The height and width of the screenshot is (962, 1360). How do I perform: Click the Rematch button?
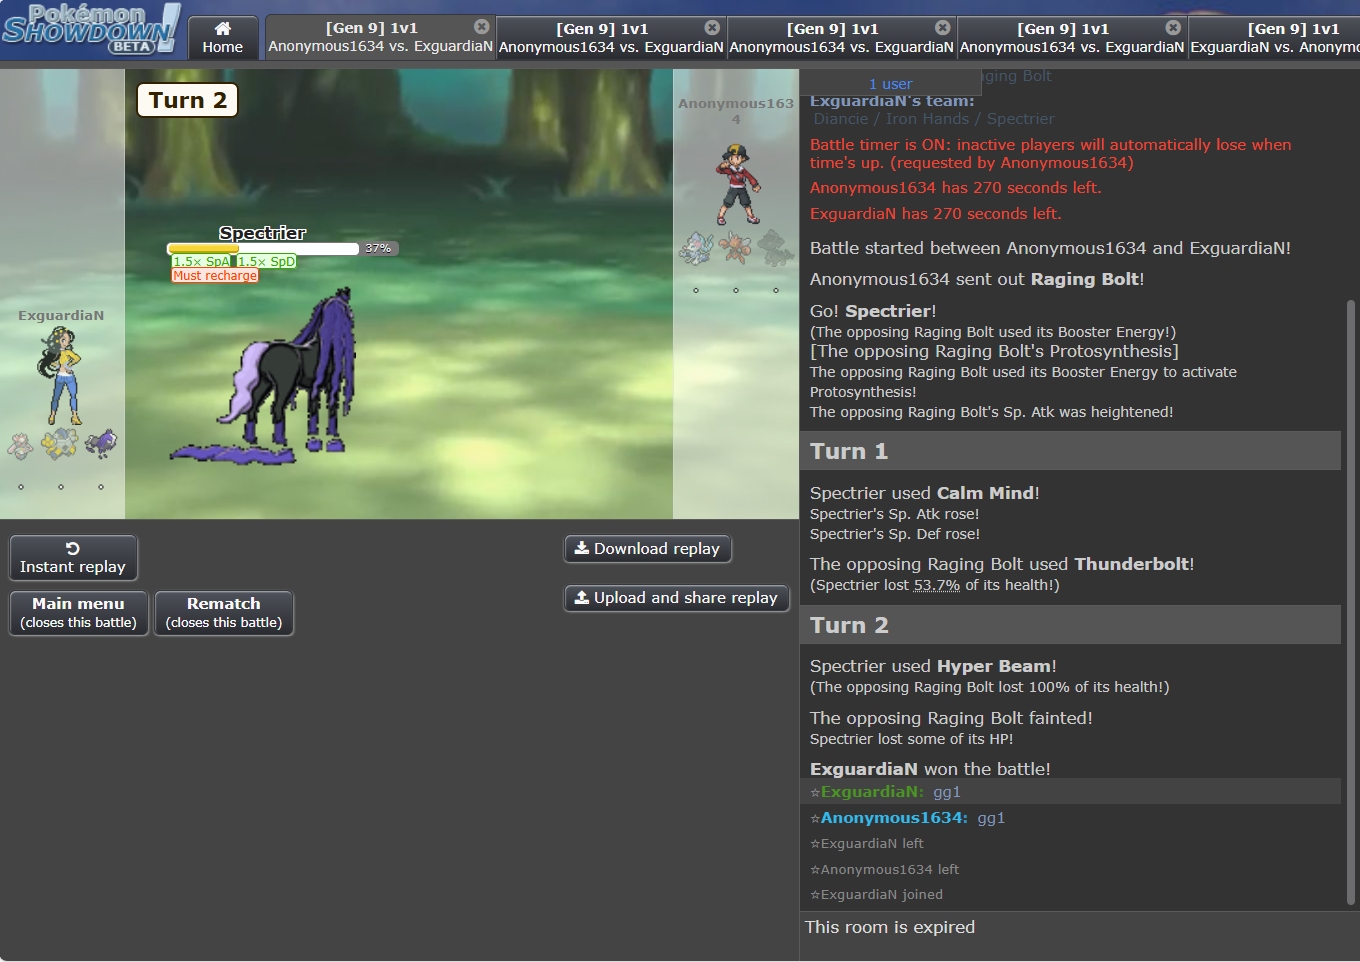(x=224, y=613)
